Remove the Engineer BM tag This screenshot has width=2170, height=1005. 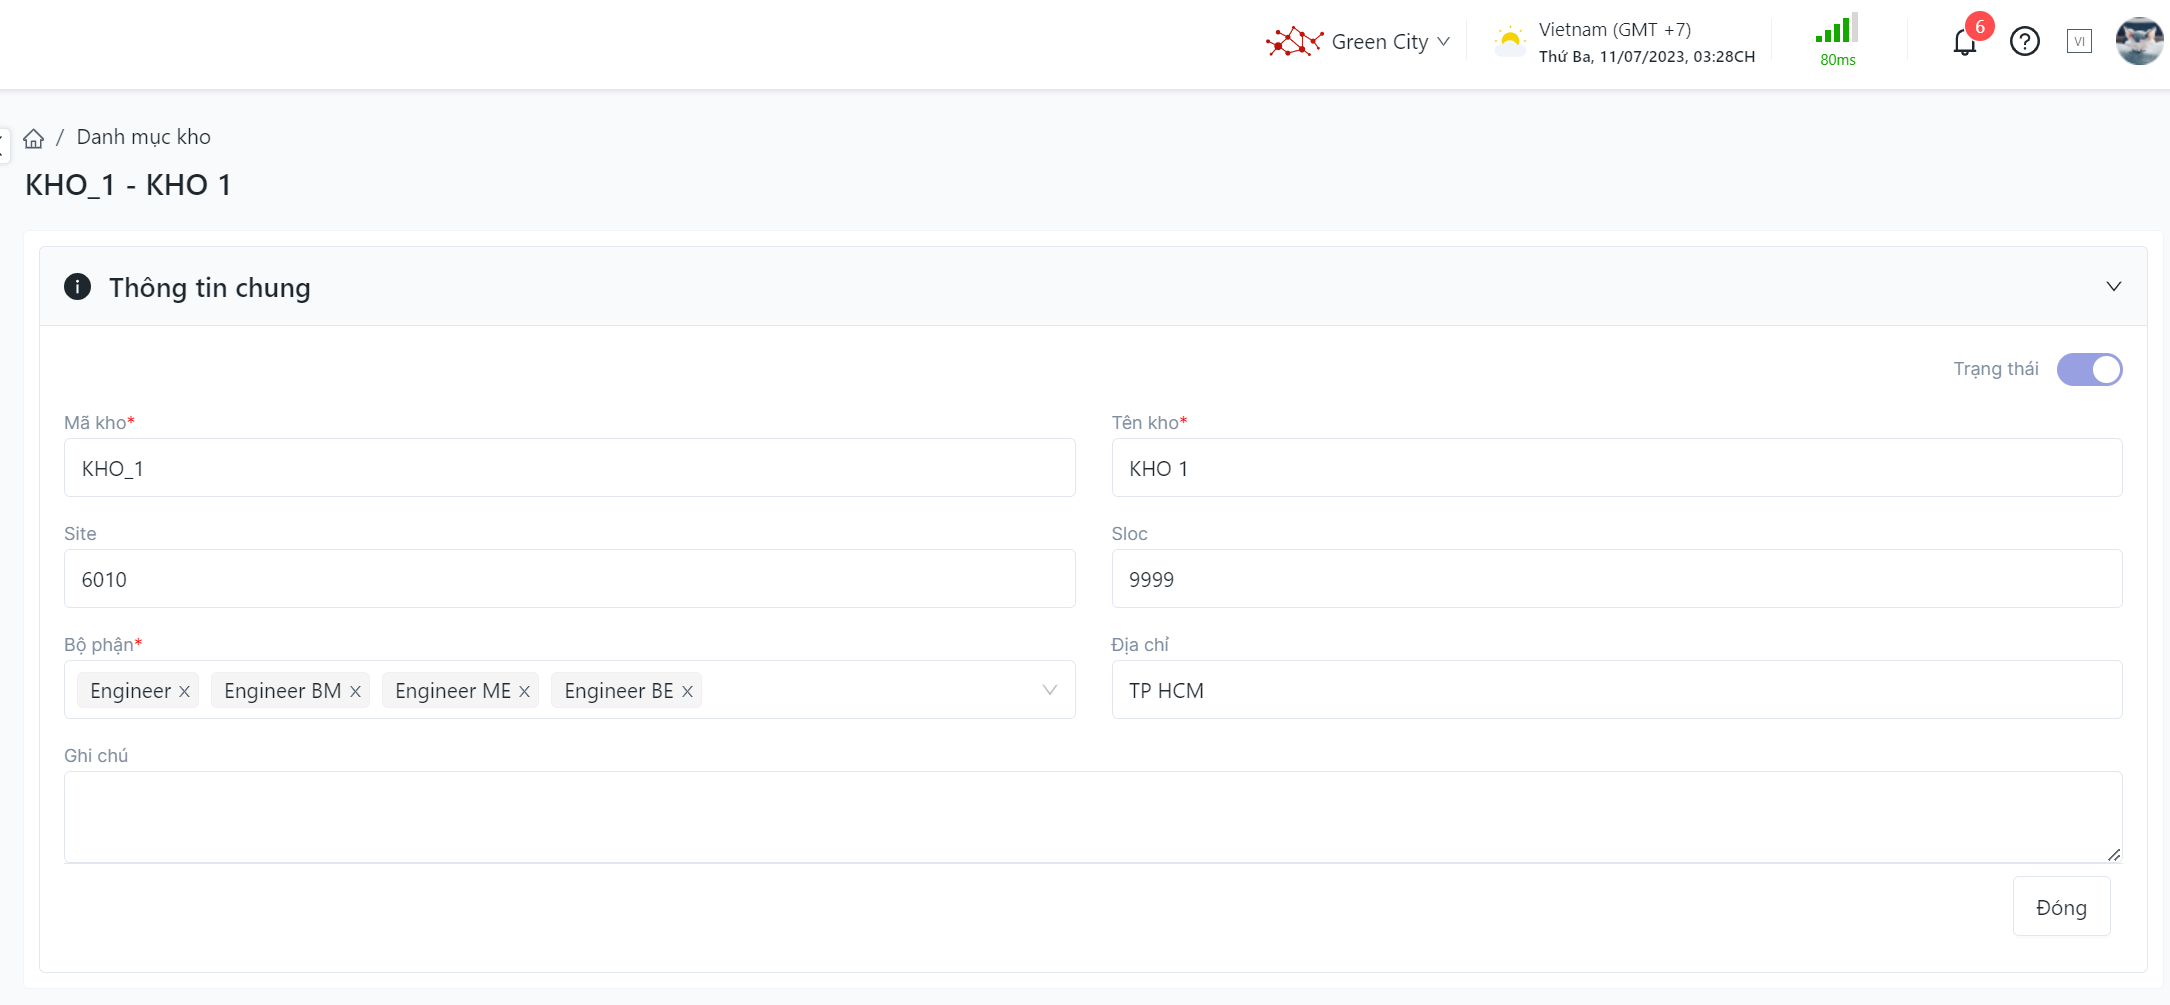tap(355, 691)
